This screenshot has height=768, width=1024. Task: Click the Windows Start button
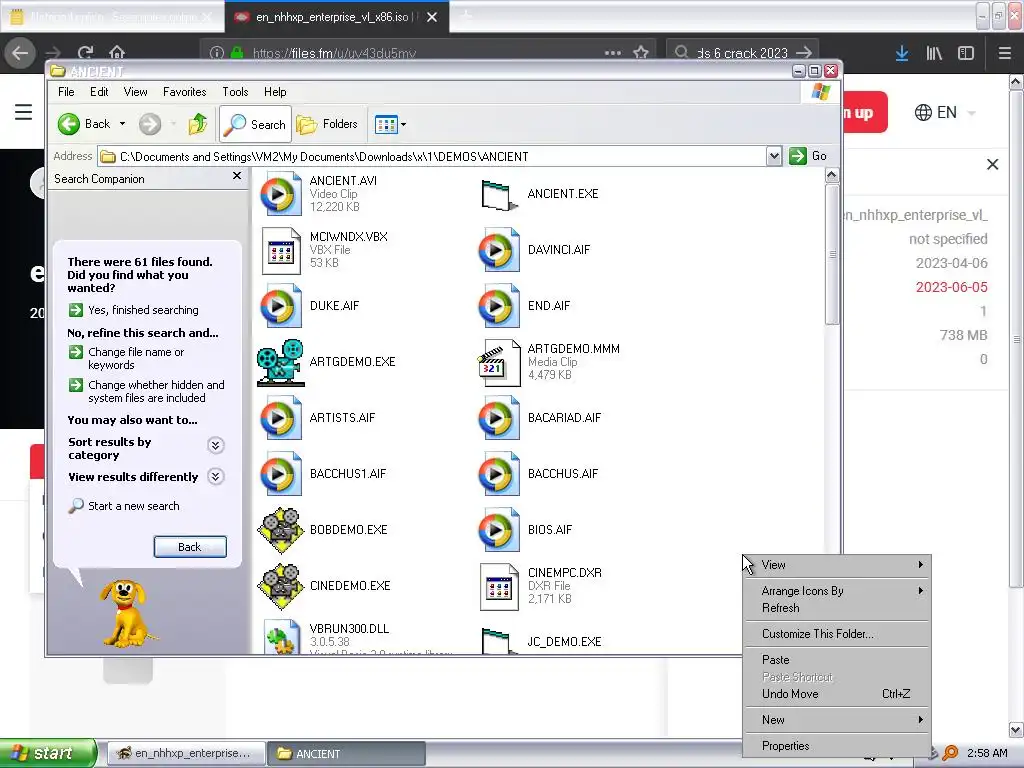48,753
